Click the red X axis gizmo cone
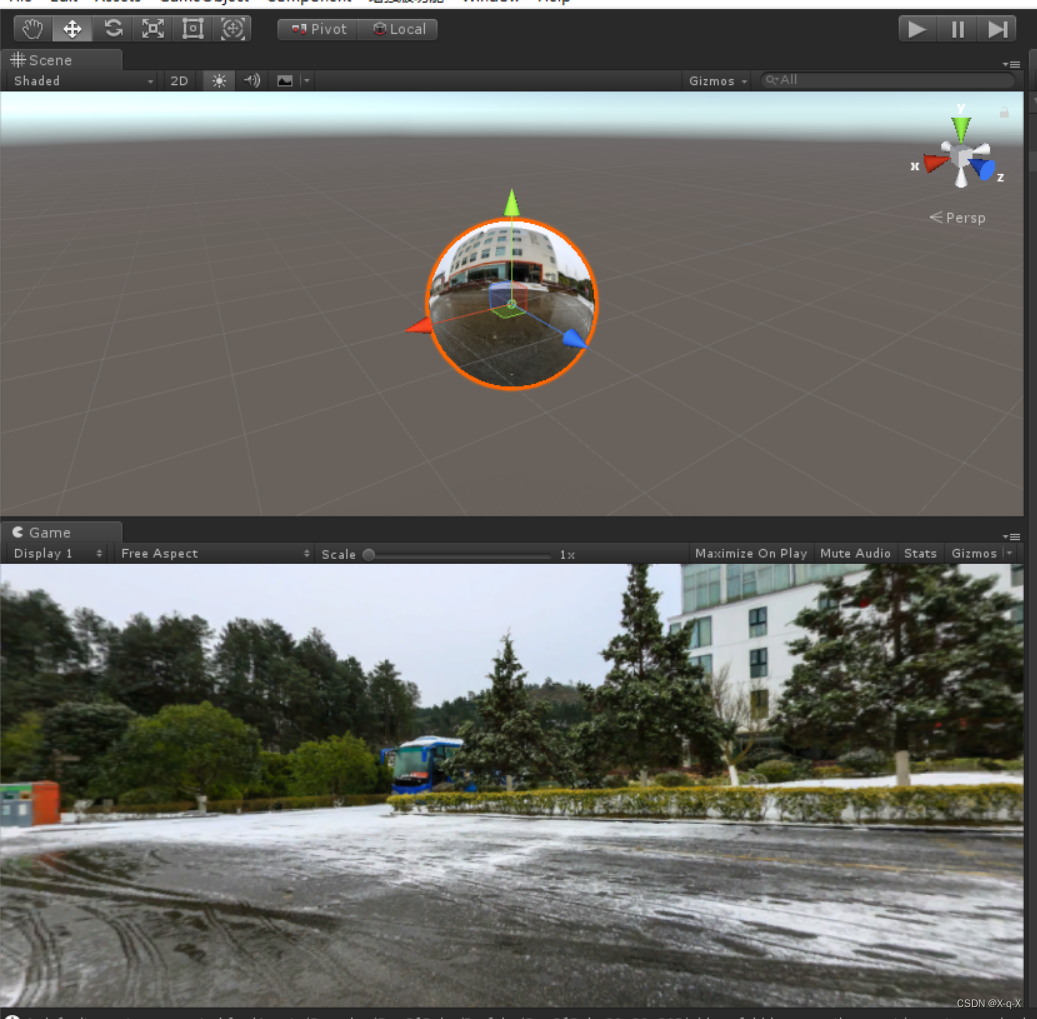This screenshot has height=1019, width=1037. (936, 163)
